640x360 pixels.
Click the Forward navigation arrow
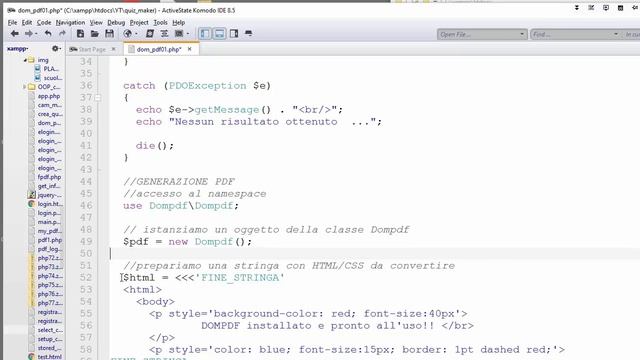click(28, 34)
